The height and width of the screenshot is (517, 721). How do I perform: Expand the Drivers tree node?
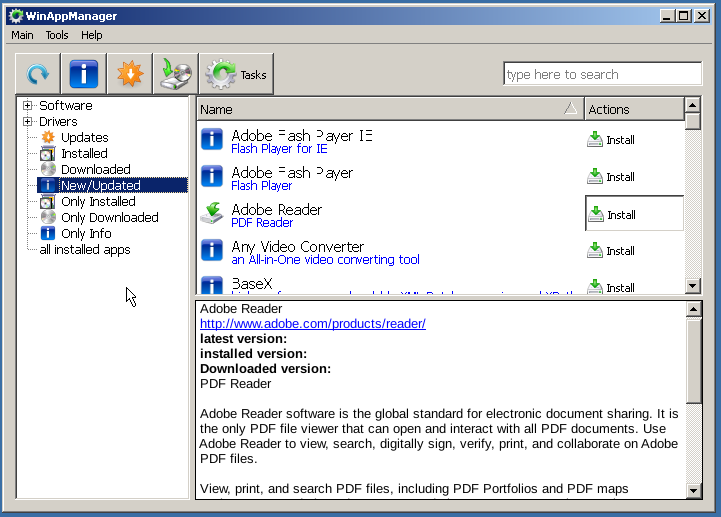[28, 122]
